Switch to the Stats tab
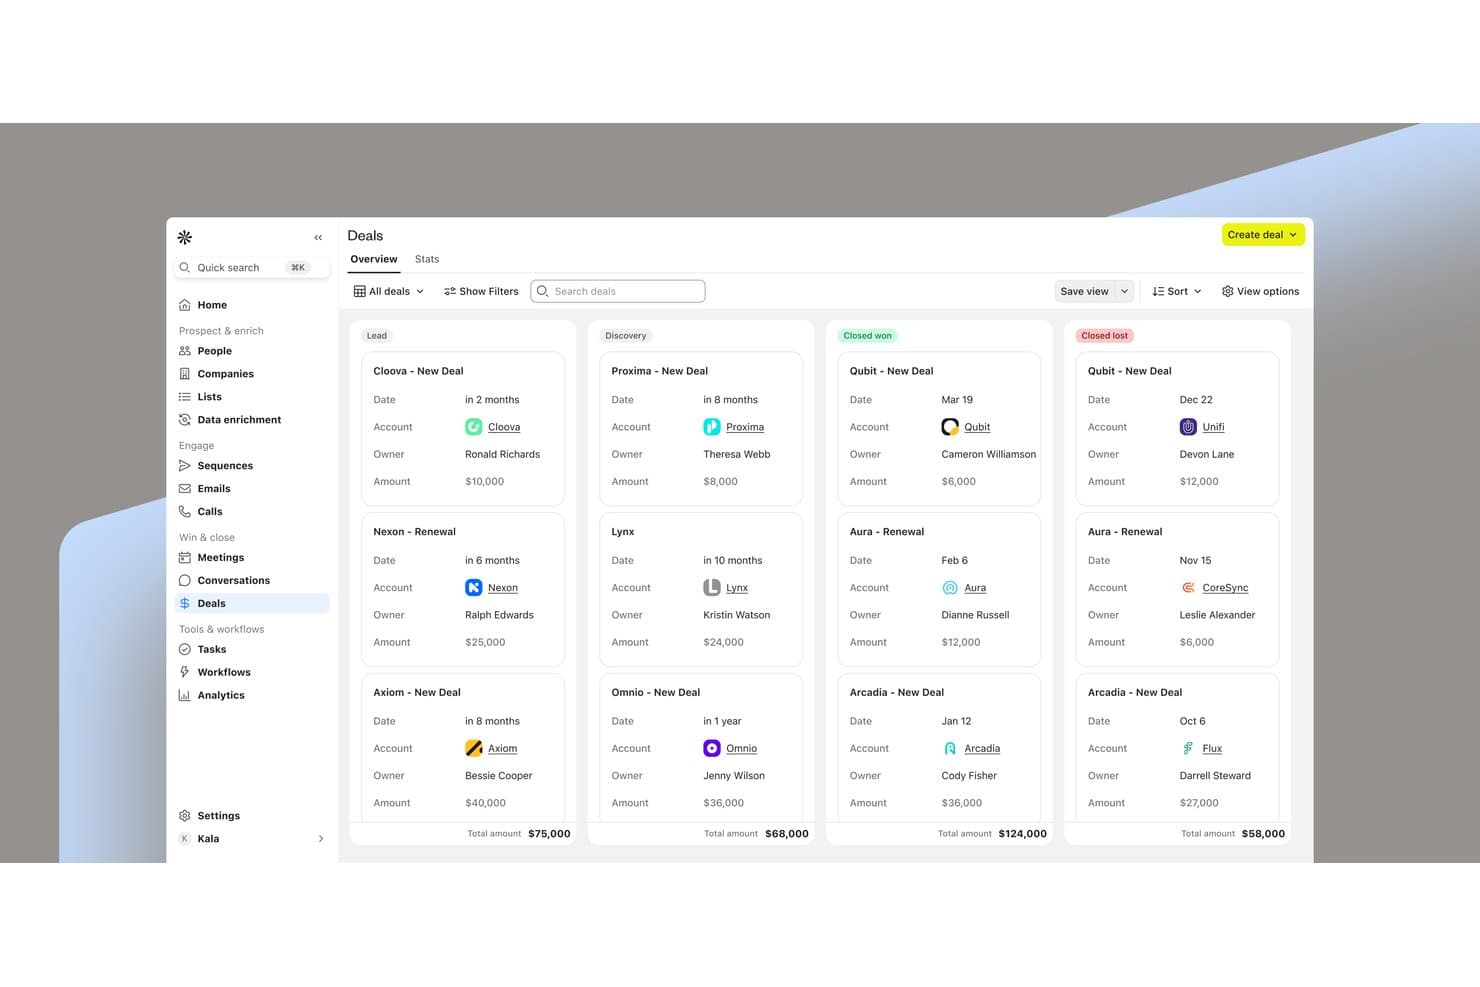This screenshot has height=987, width=1480. pos(427,260)
